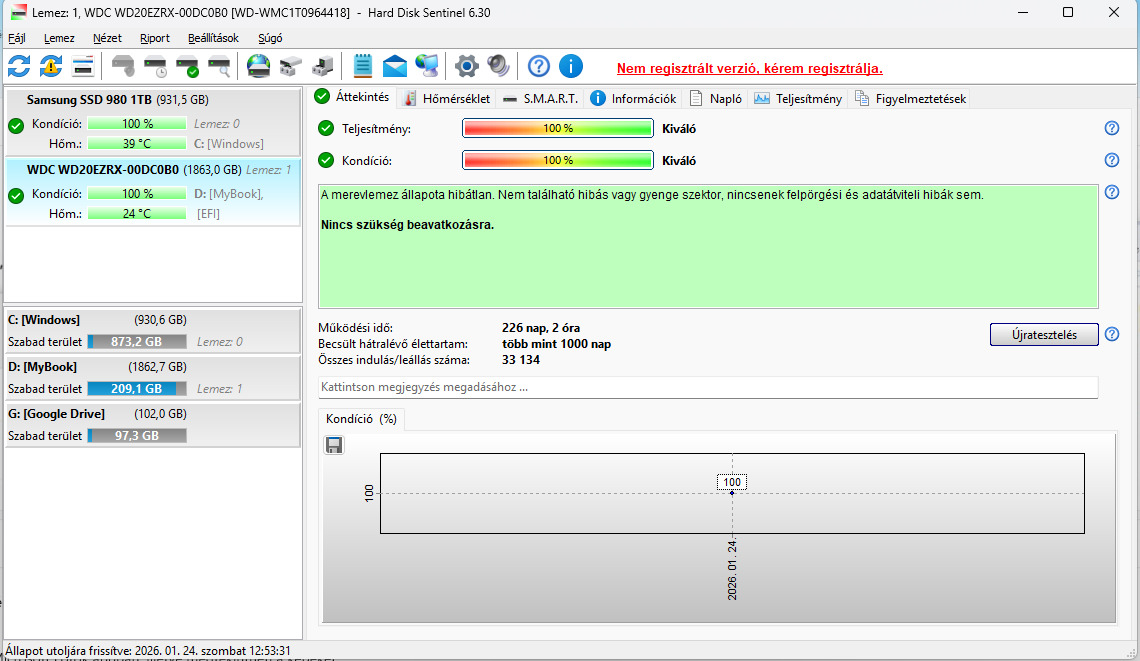Click the Nem regisztrált verzió registration link

[x=750, y=68]
